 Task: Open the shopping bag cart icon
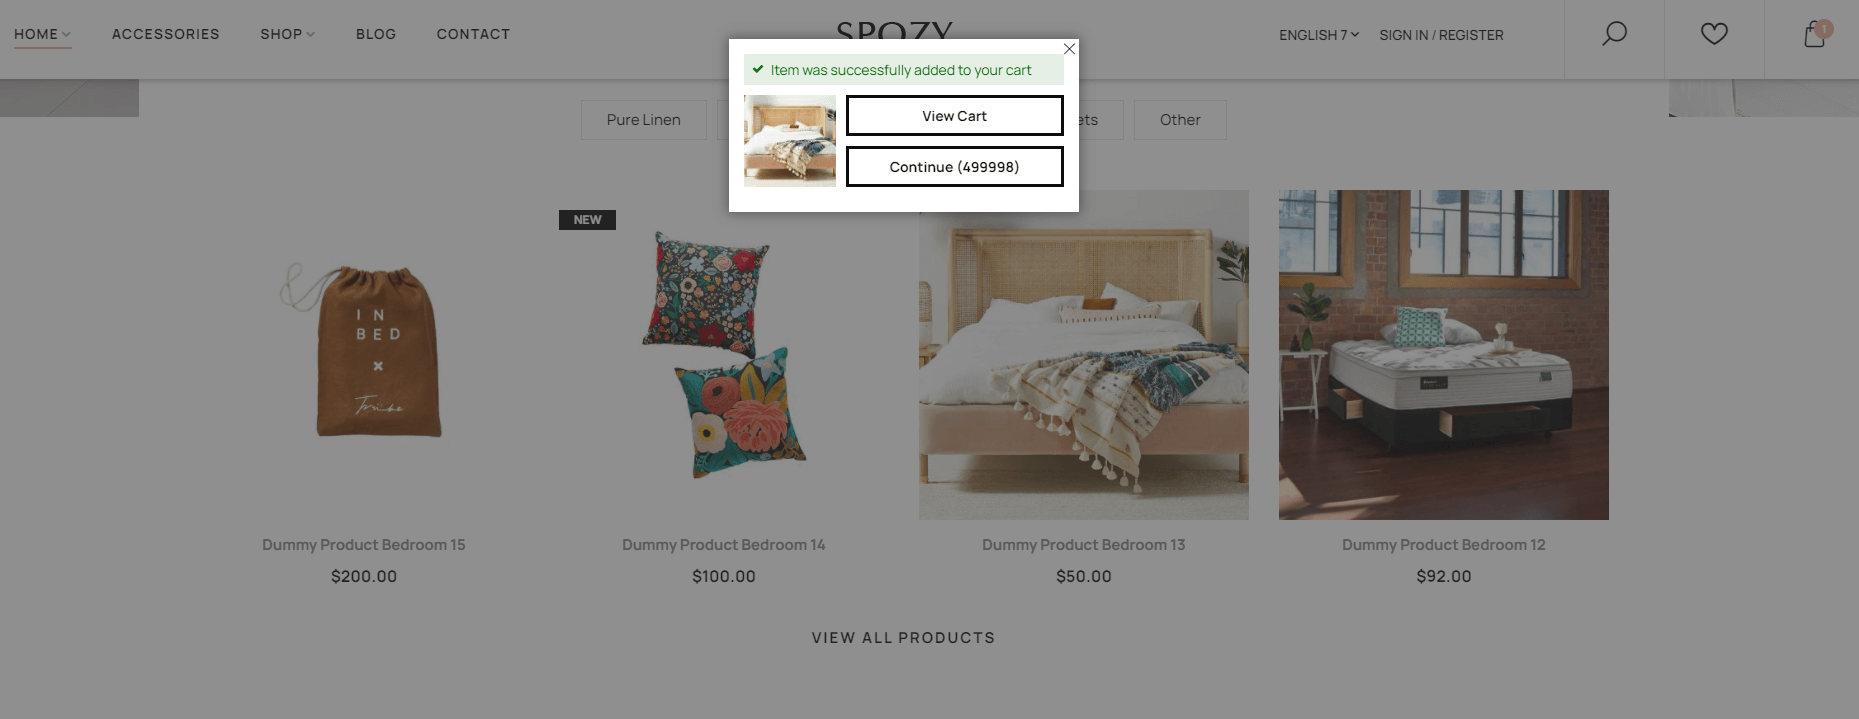click(x=1815, y=35)
